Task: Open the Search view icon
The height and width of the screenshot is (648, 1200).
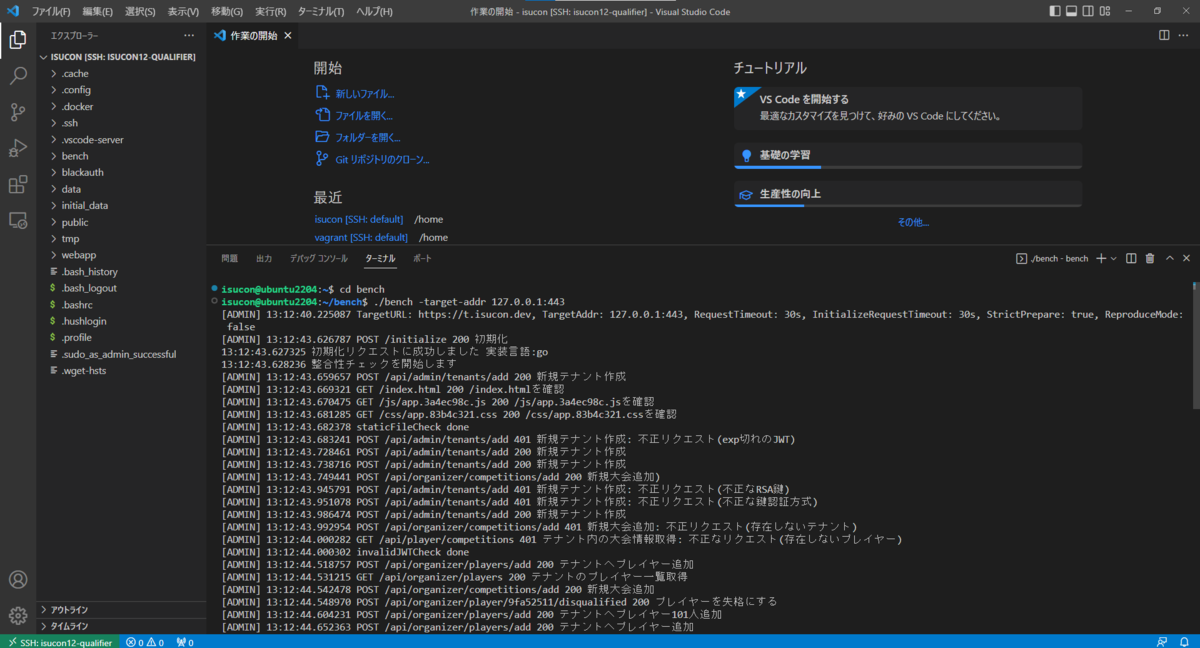Action: coord(18,76)
